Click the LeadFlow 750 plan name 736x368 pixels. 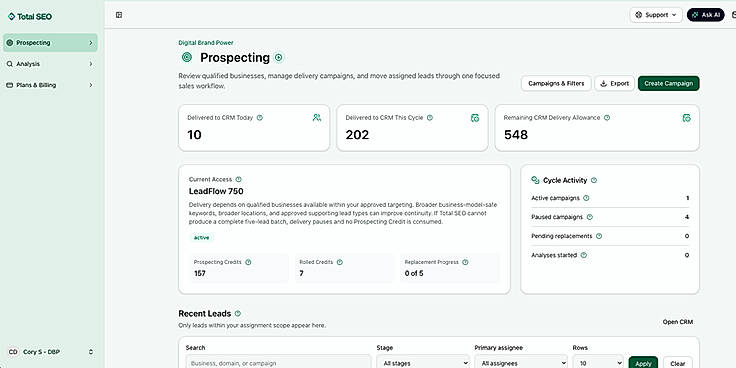click(x=216, y=192)
